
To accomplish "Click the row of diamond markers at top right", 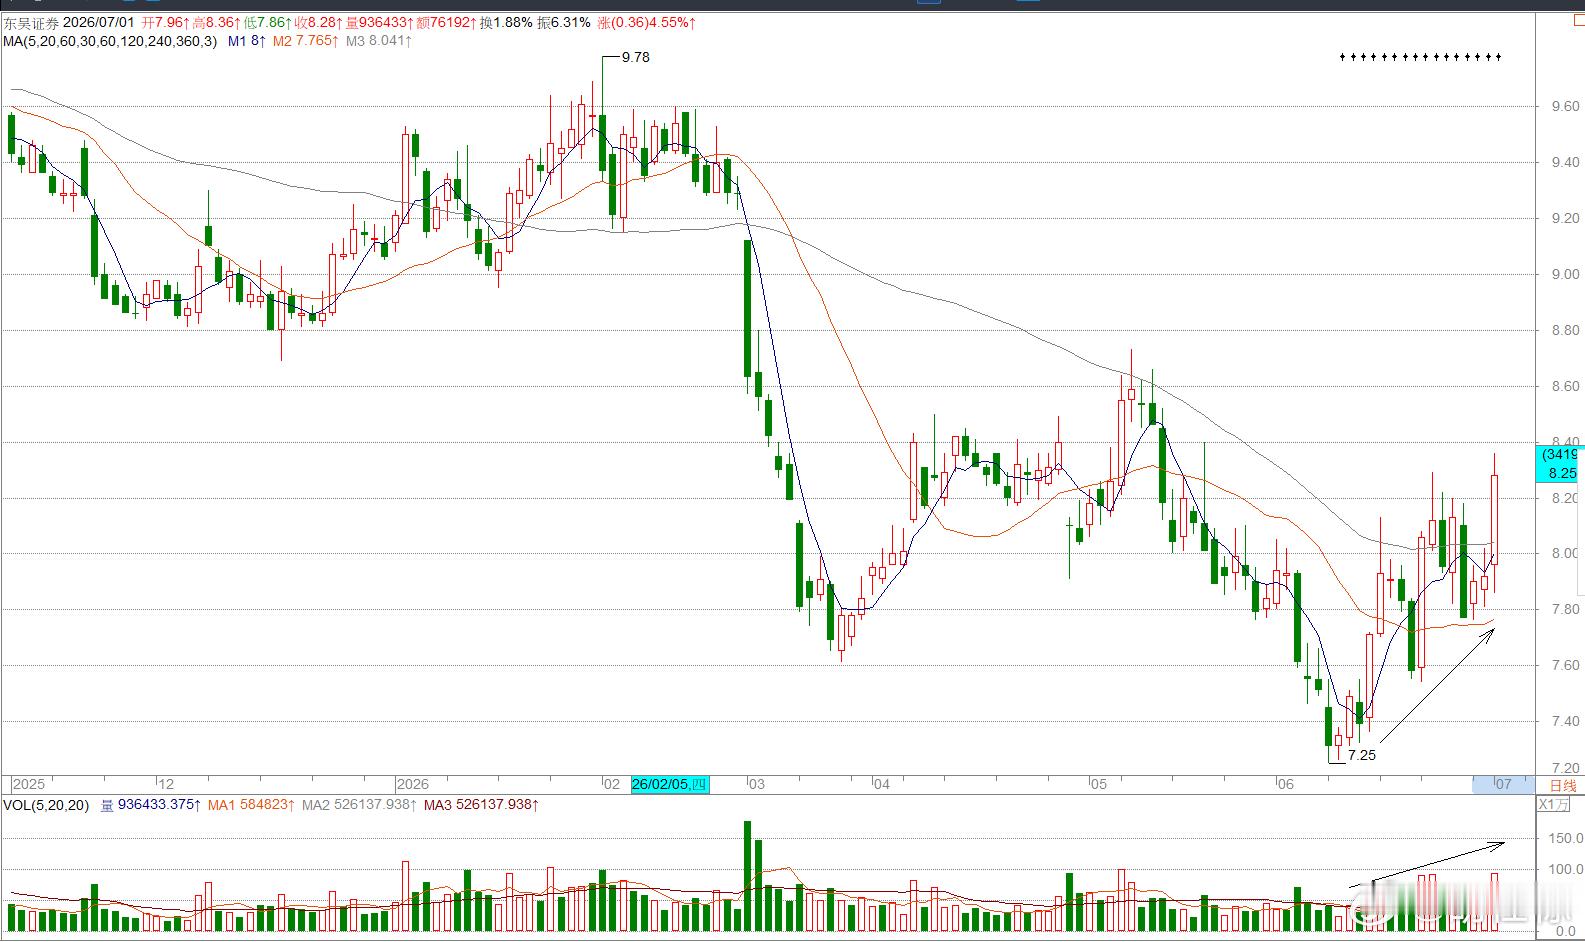I will tap(1420, 57).
